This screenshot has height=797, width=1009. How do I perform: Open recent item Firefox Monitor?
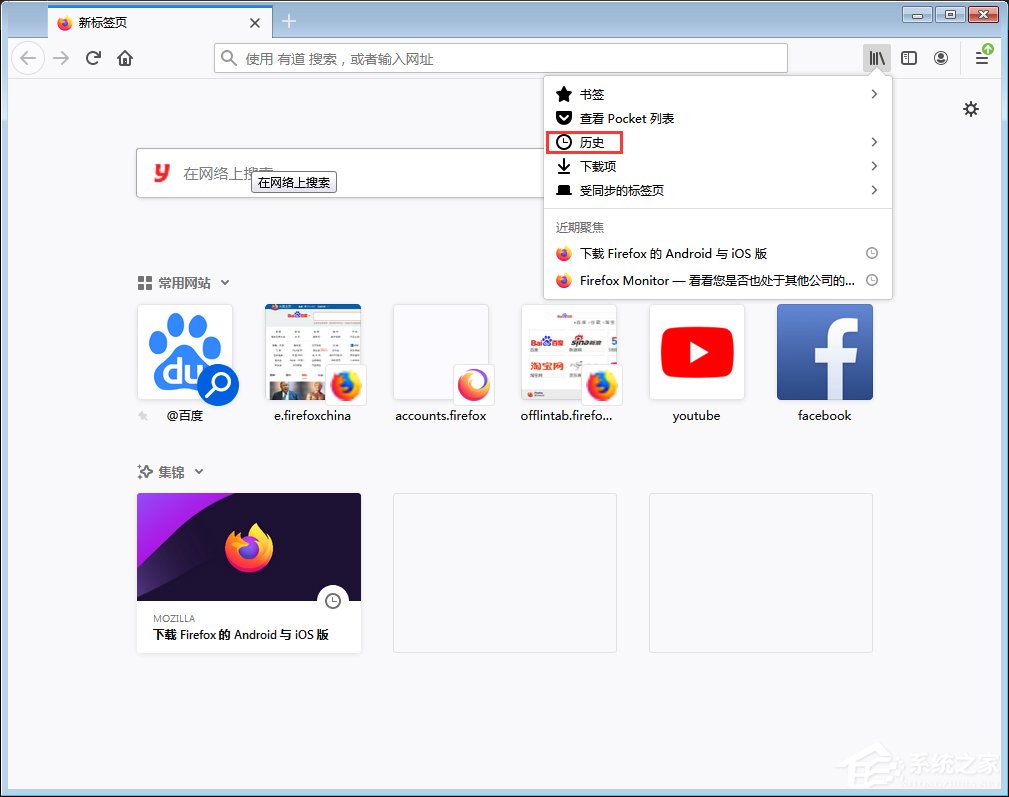coord(717,280)
